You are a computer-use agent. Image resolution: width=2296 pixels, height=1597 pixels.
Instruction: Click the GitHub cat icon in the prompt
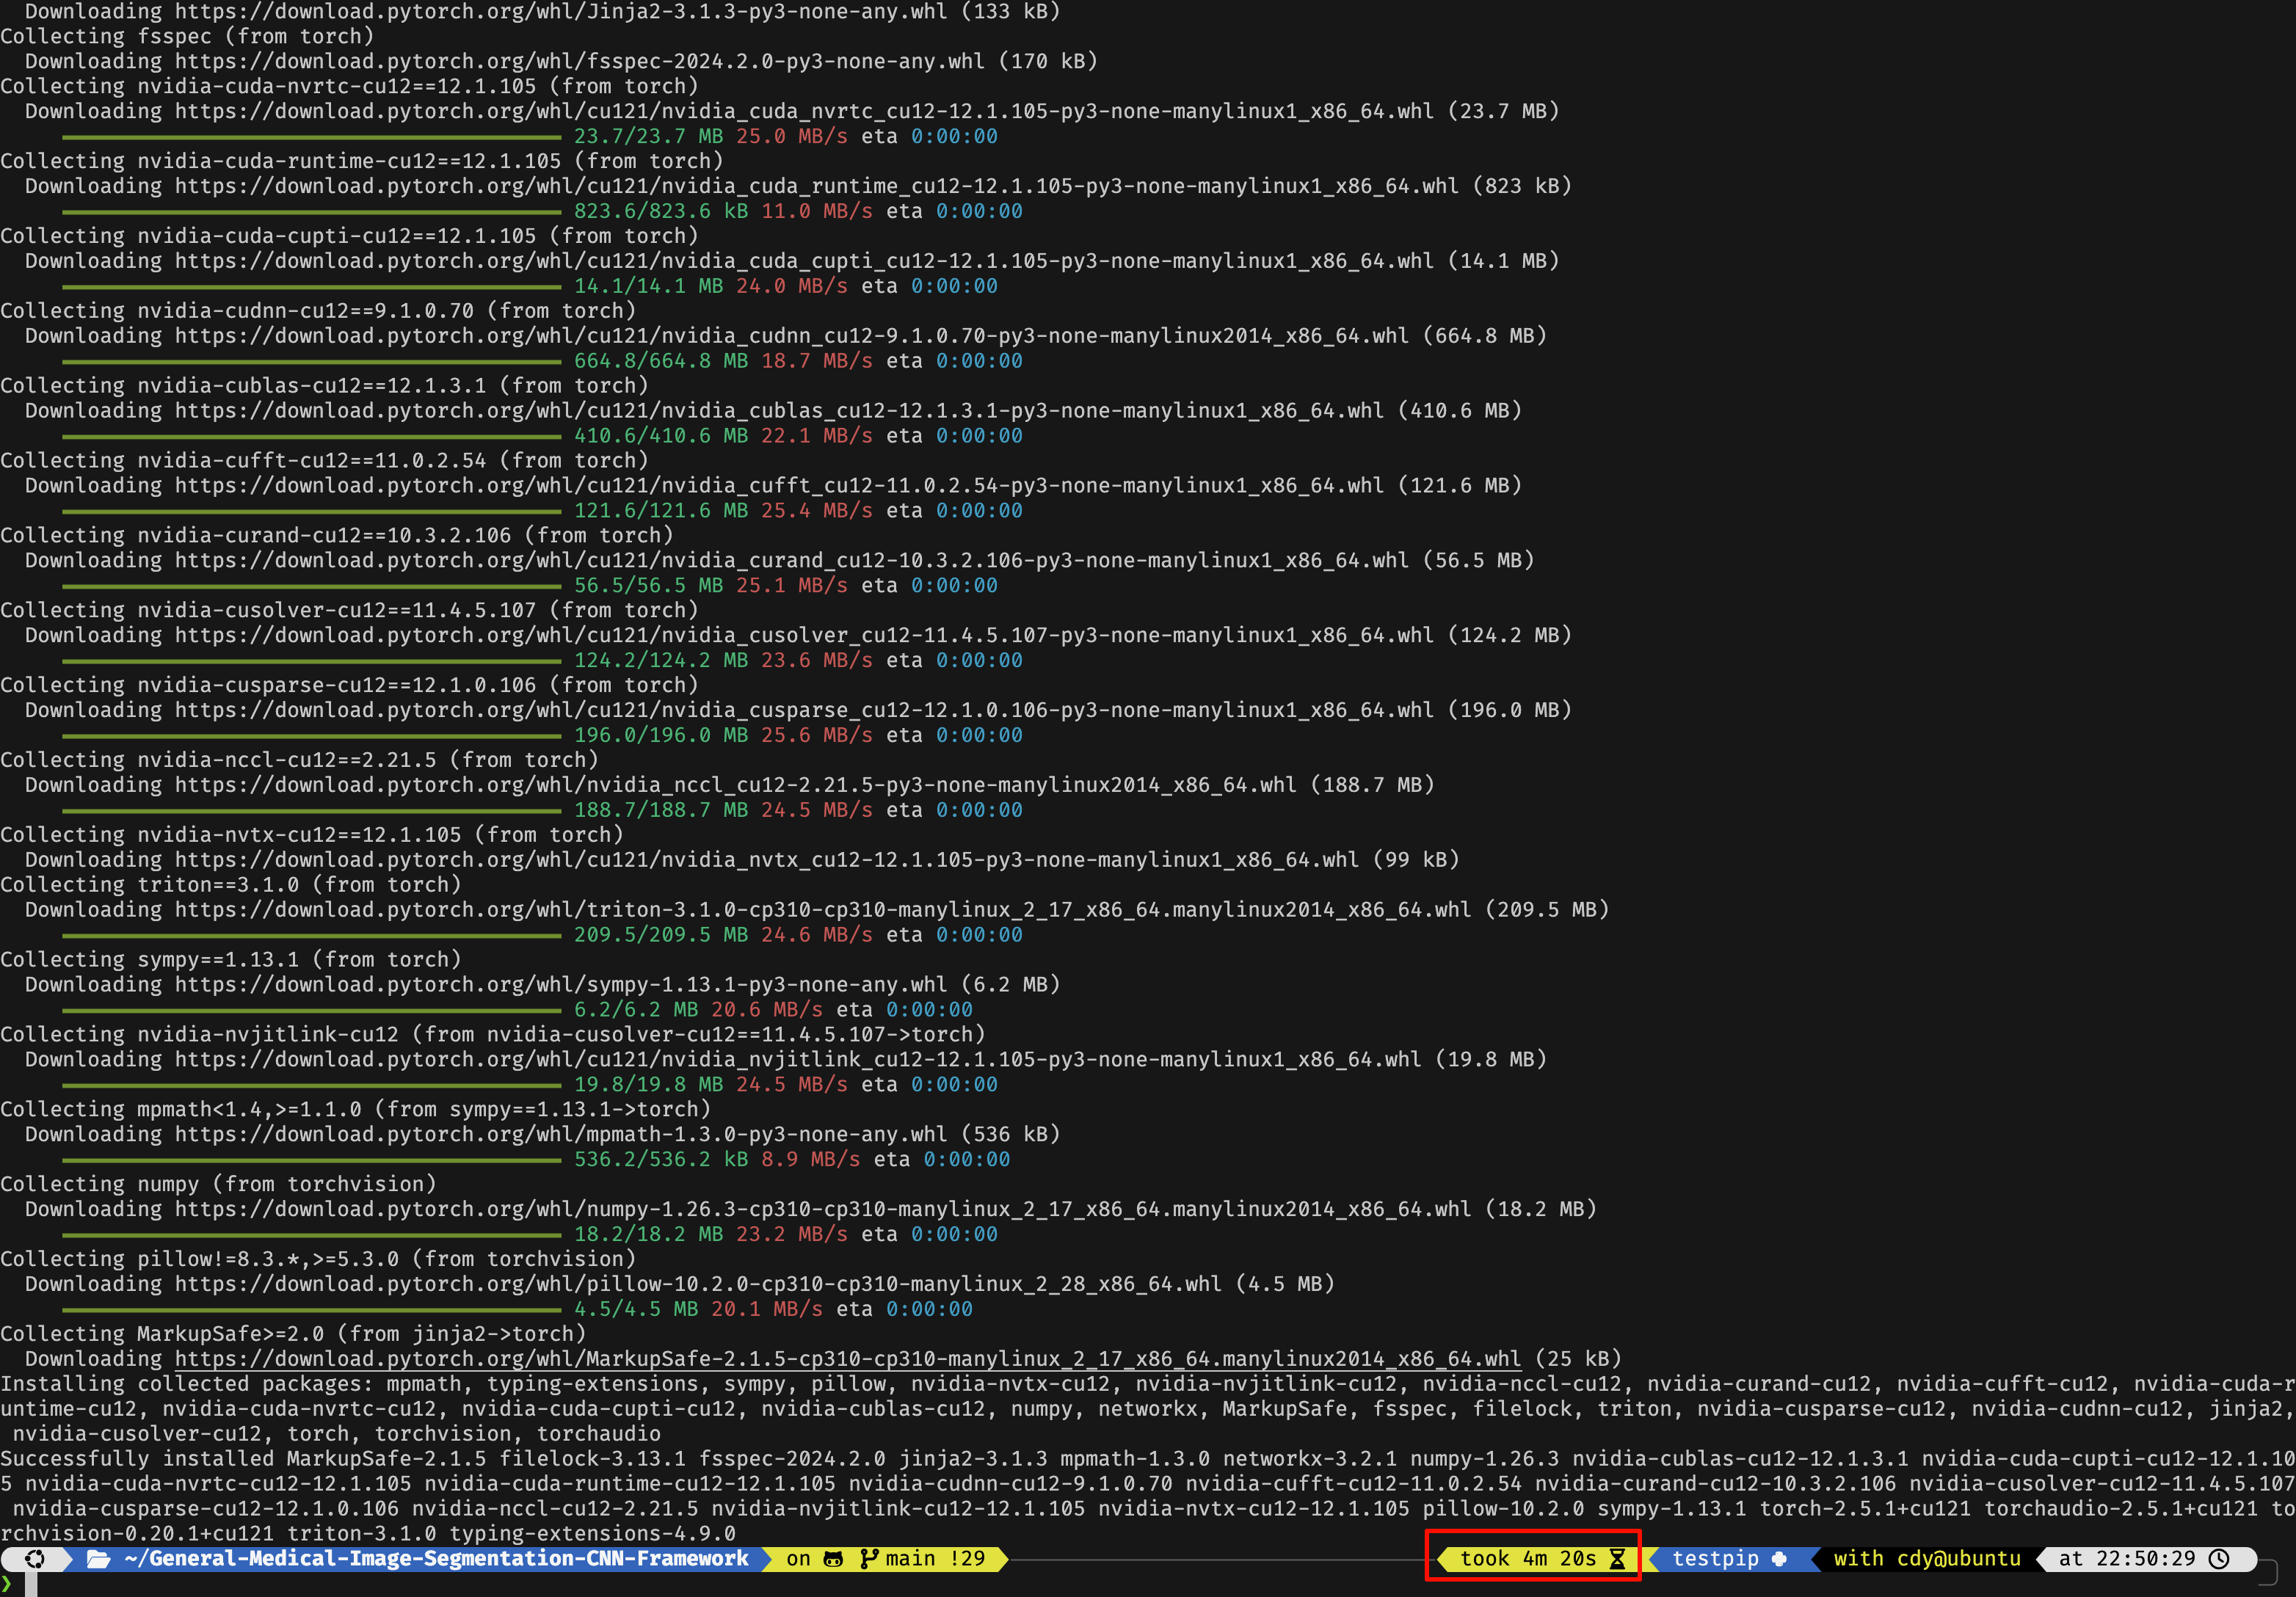[832, 1559]
